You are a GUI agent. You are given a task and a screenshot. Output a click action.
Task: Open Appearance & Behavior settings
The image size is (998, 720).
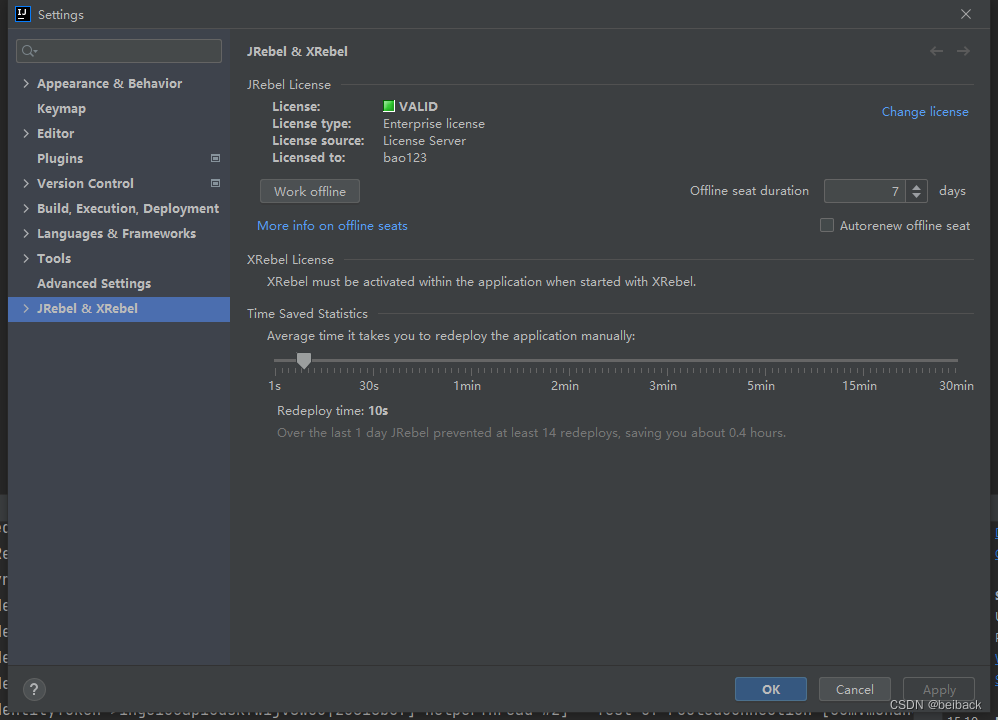[x=109, y=83]
